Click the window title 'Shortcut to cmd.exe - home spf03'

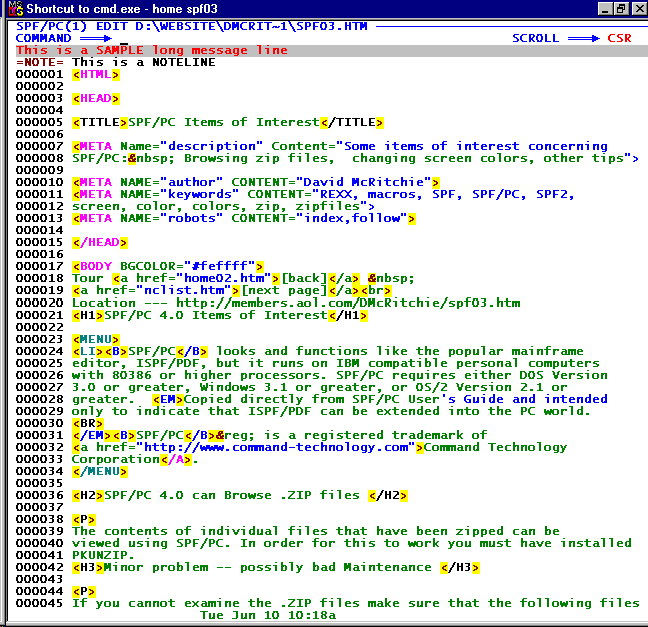(x=122, y=9)
